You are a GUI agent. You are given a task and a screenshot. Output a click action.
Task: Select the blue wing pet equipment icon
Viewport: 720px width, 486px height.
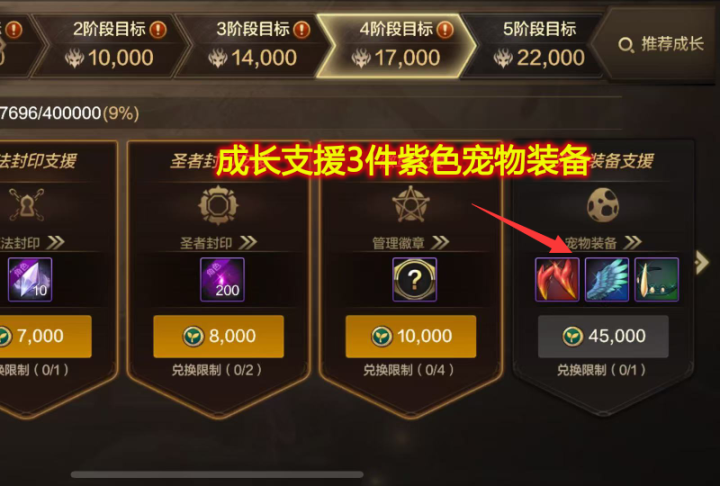click(607, 279)
